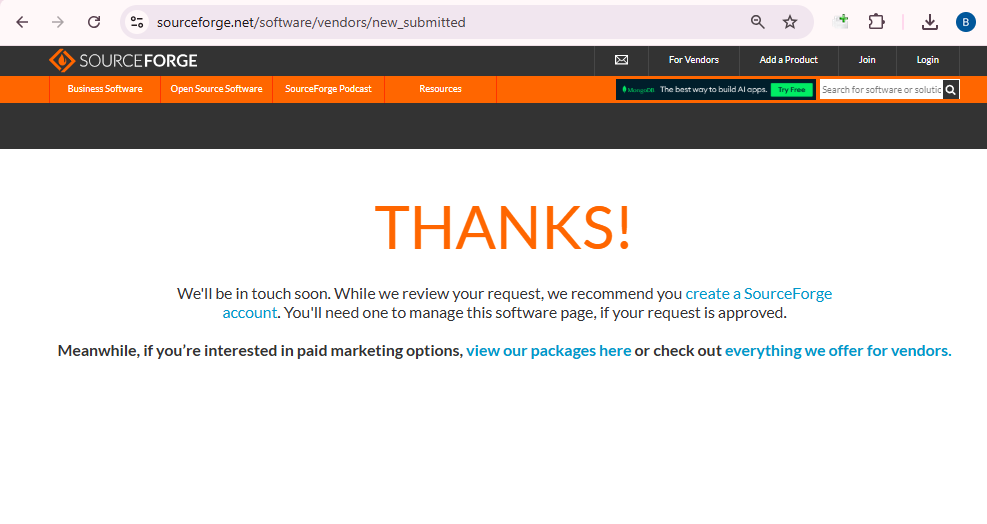Go to SourceForge Podcast

pyautogui.click(x=328, y=89)
